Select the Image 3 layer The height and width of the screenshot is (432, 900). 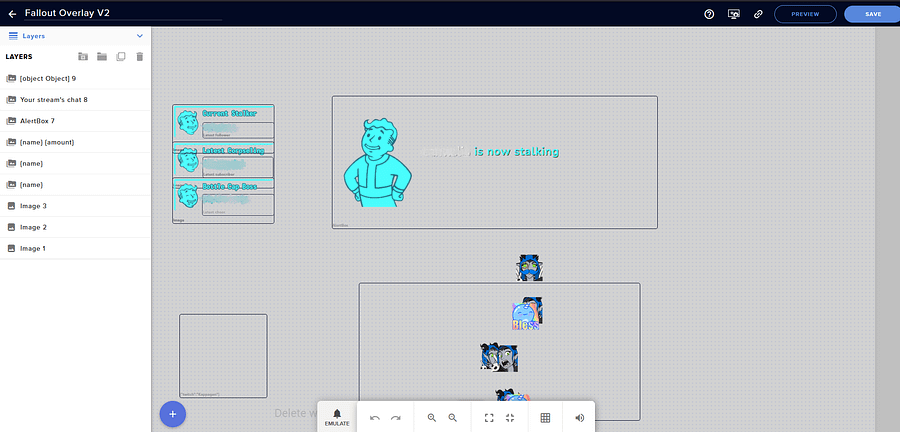[x=75, y=206]
